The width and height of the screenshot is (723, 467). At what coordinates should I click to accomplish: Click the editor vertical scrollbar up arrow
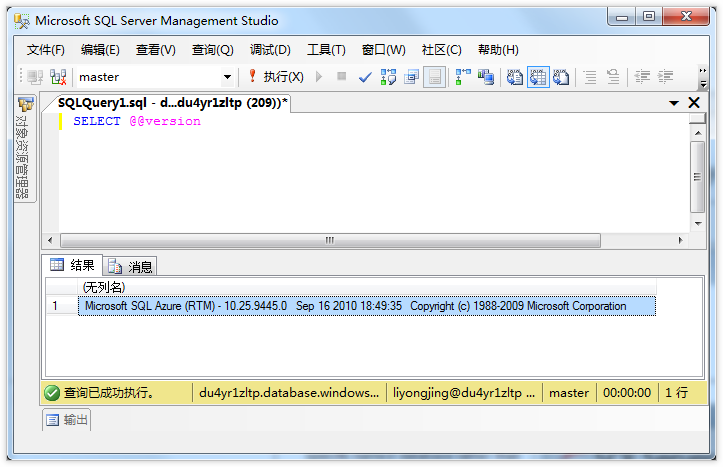coord(698,133)
